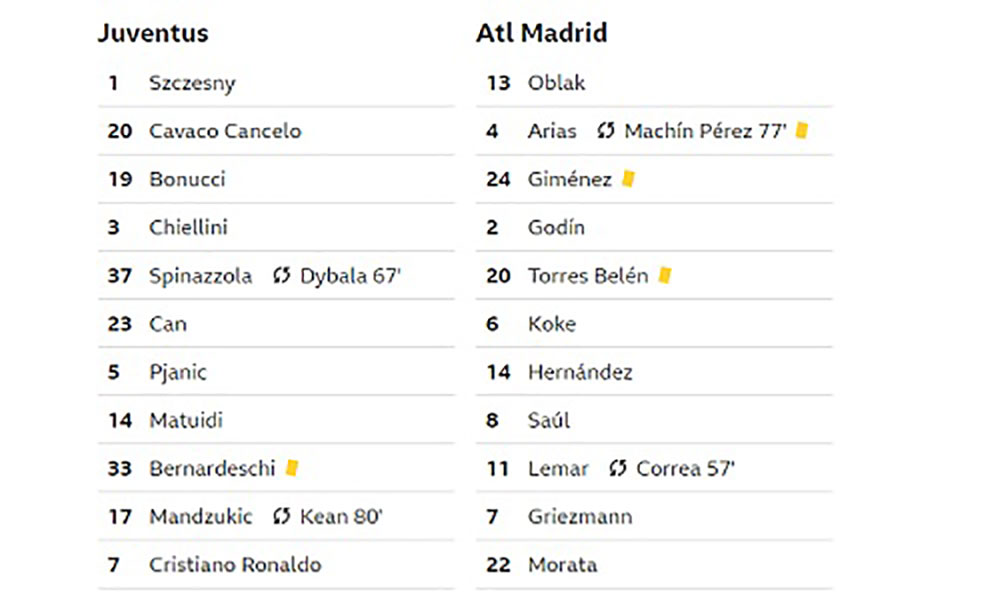Click Oblak's name in Atl Madrid lineup
The image size is (1000, 602).
tap(556, 83)
